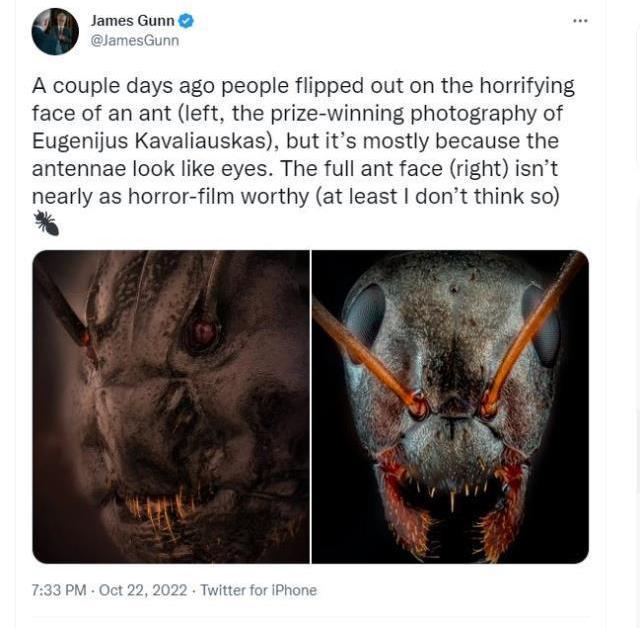The image size is (640, 628).
Task: Open the James Gunn display name
Action: (x=132, y=21)
